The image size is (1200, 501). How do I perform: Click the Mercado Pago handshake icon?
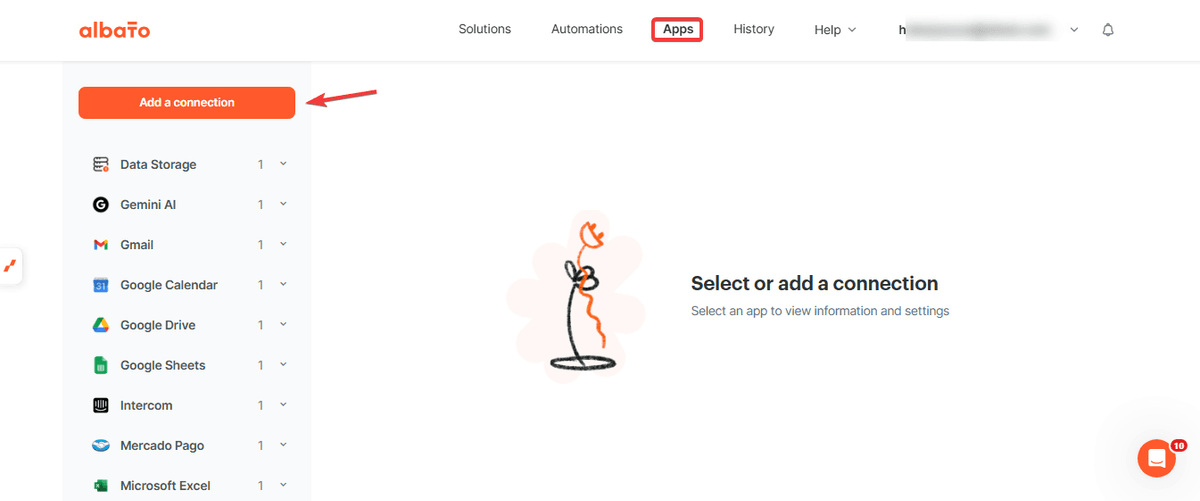(x=101, y=446)
